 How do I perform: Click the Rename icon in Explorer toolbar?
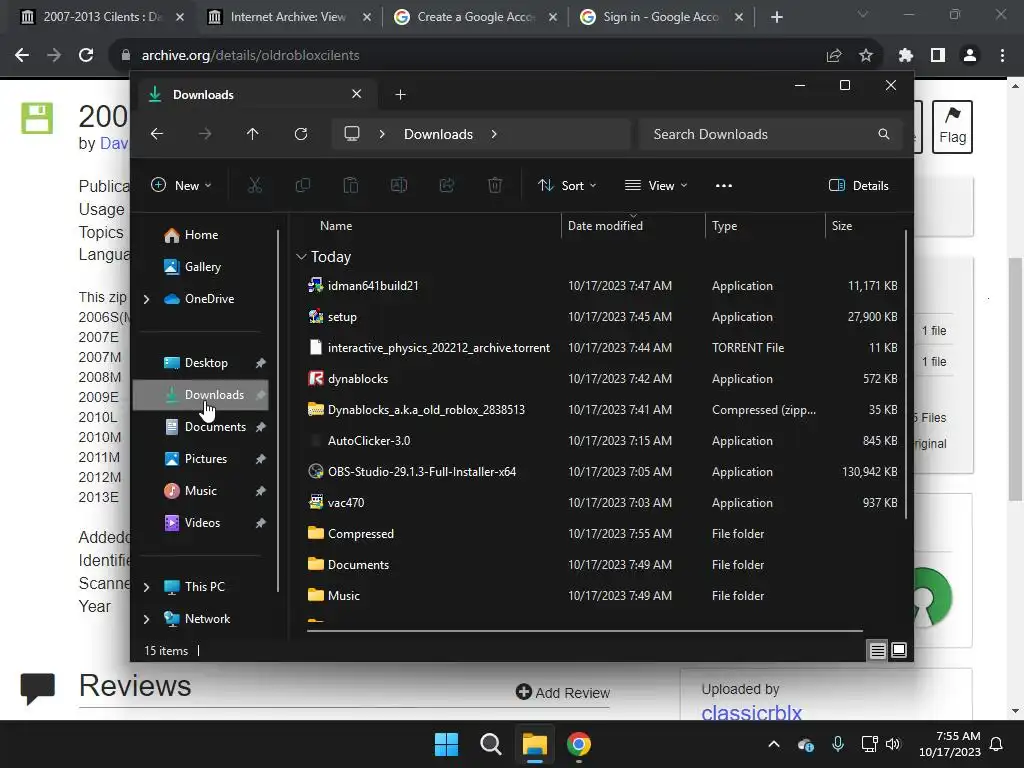(399, 185)
